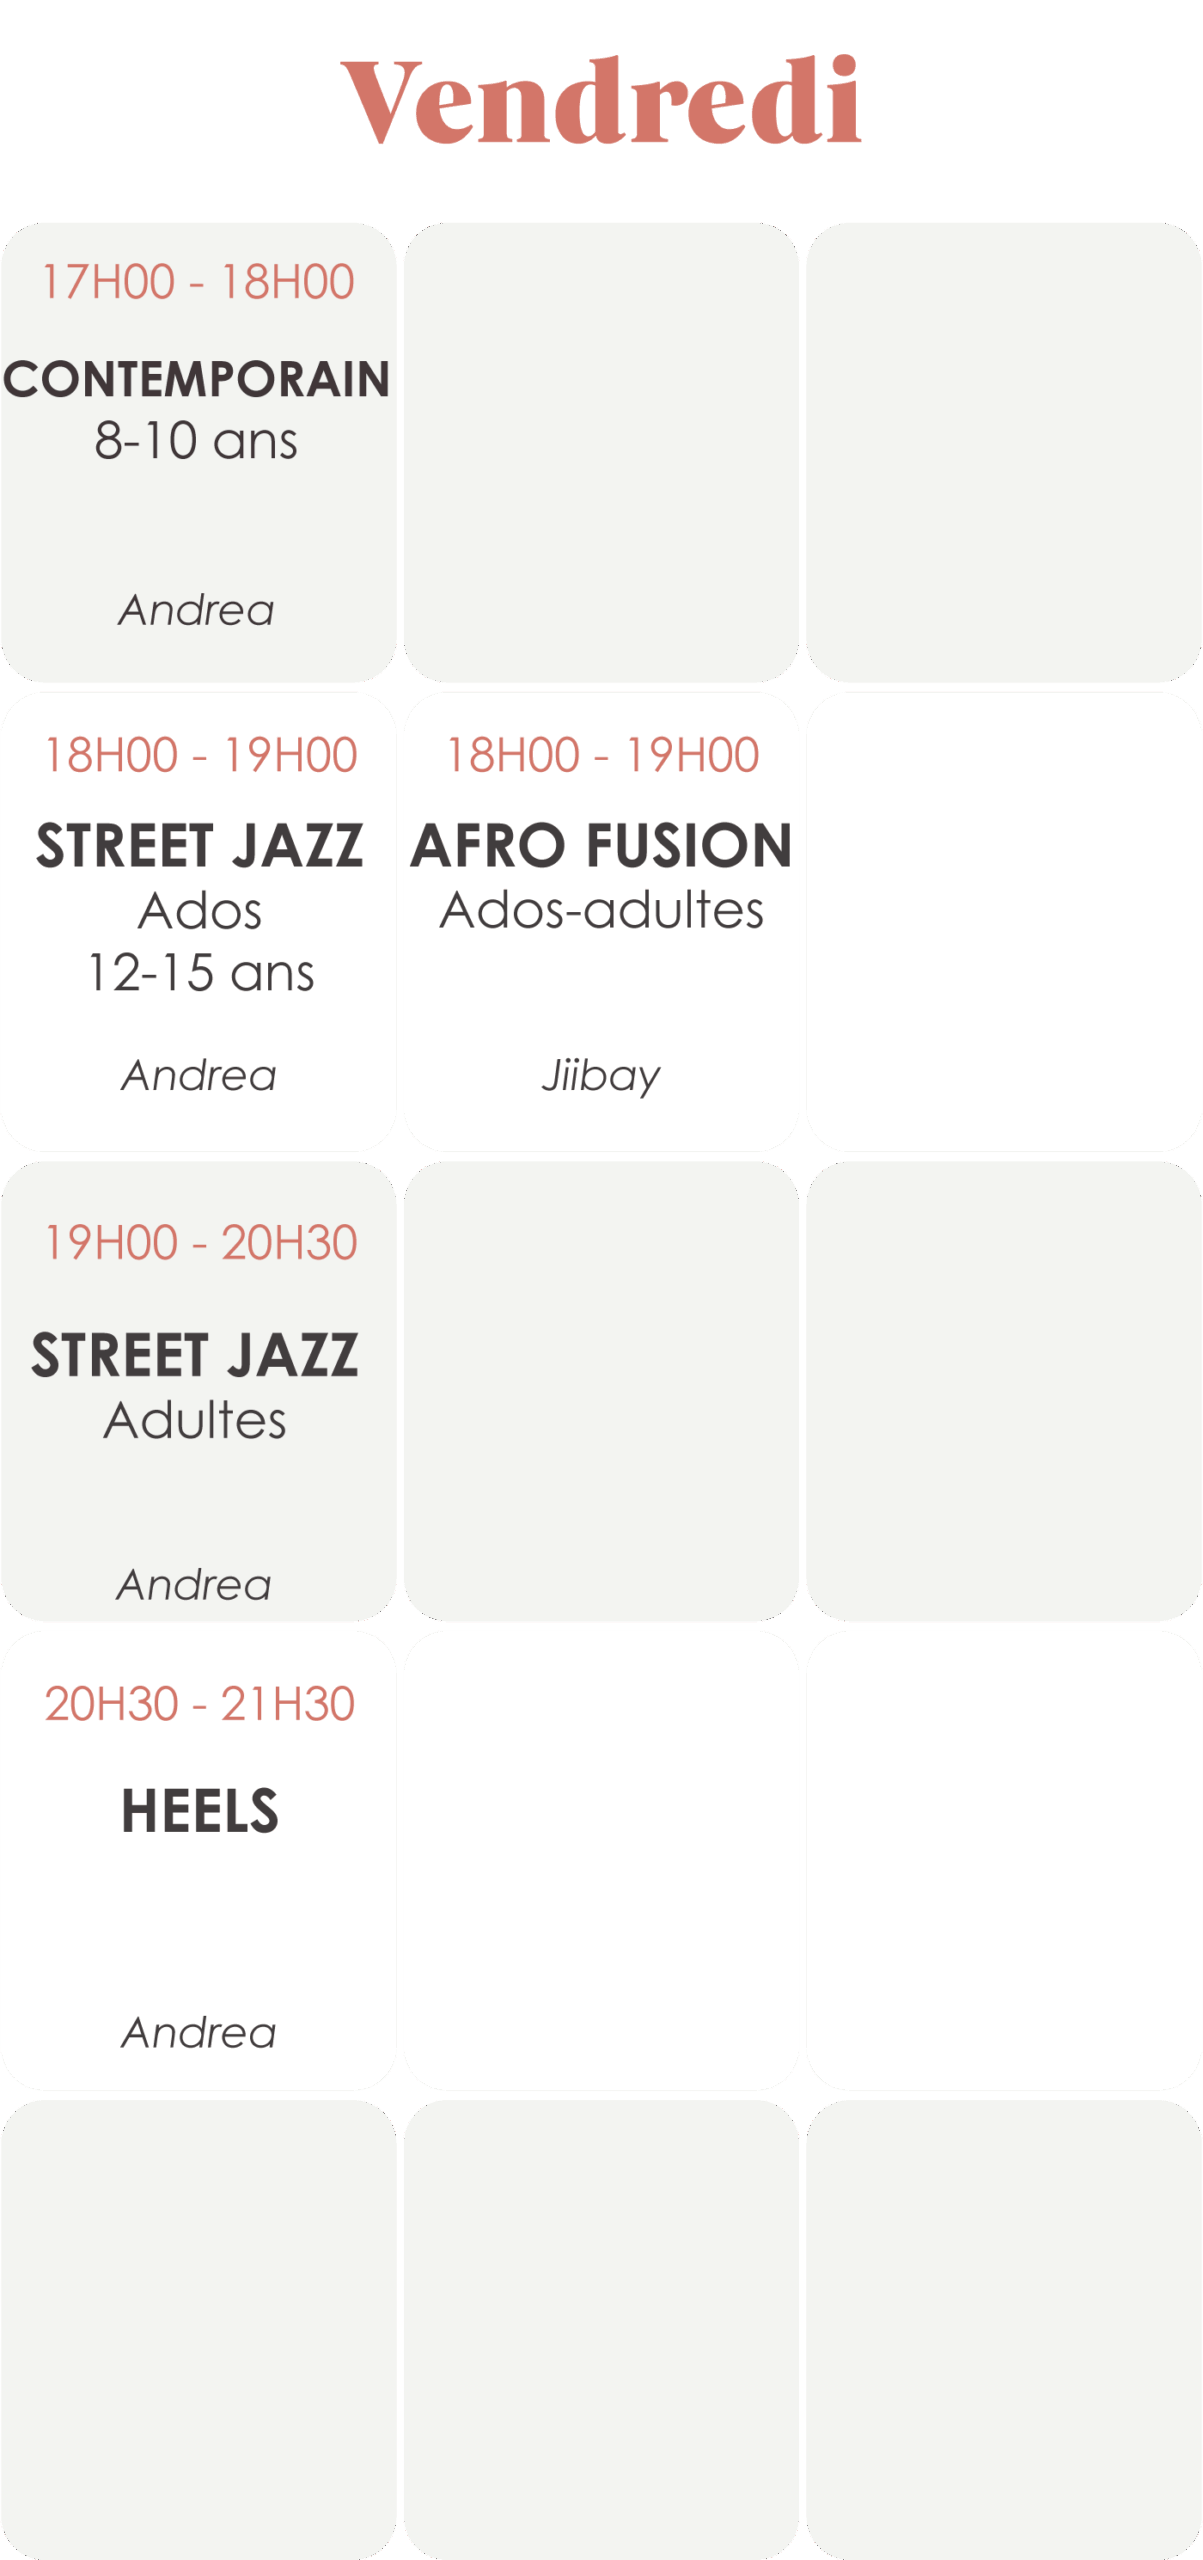1203x2560 pixels.
Task: Open the Street Jazz Ados 12-15 ans card
Action: (198, 921)
